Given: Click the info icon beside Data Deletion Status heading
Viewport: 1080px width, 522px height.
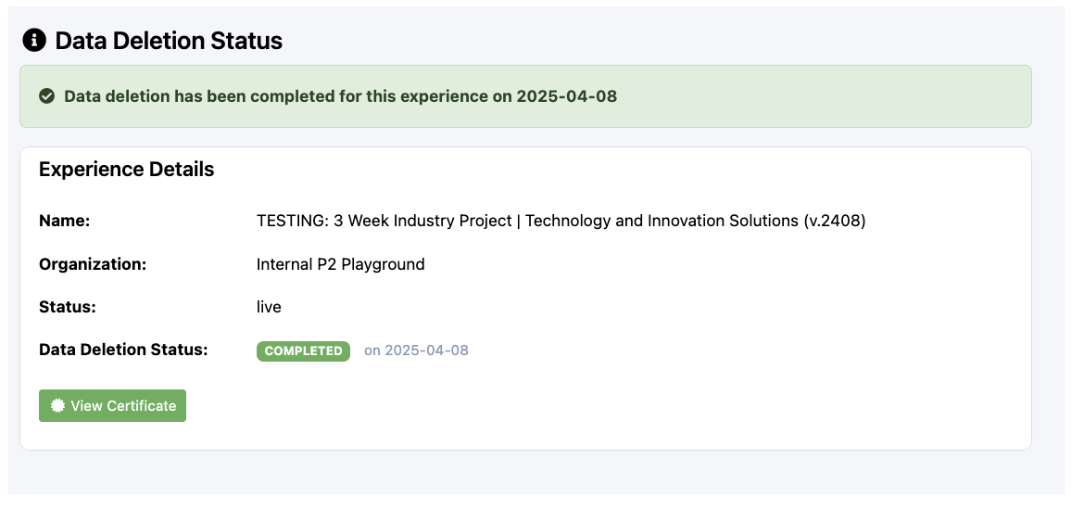Looking at the screenshot, I should coord(34,40).
